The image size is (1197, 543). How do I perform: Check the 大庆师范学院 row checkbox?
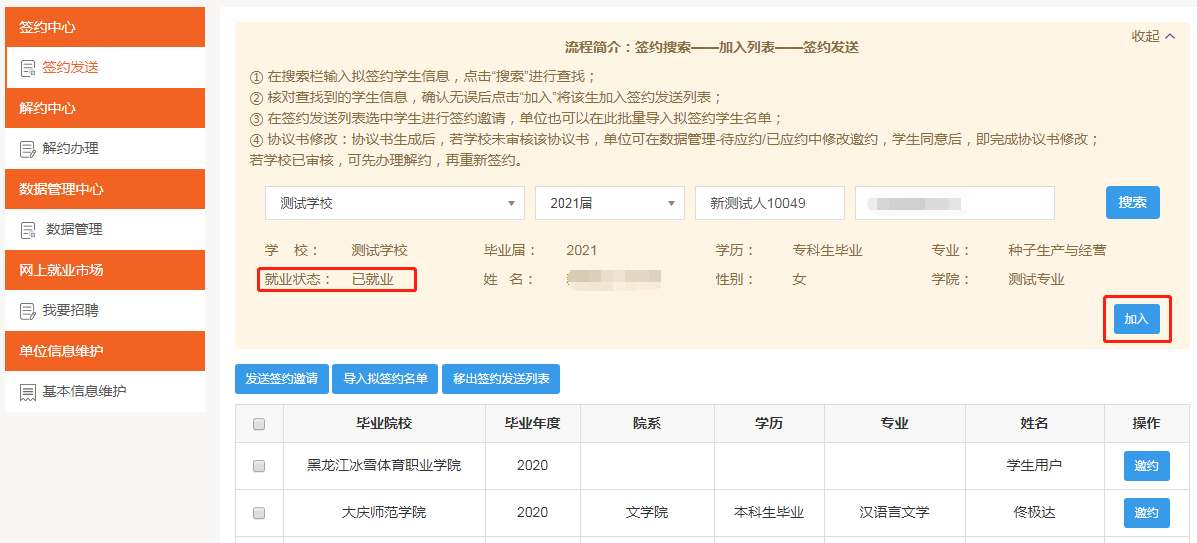[x=259, y=513]
